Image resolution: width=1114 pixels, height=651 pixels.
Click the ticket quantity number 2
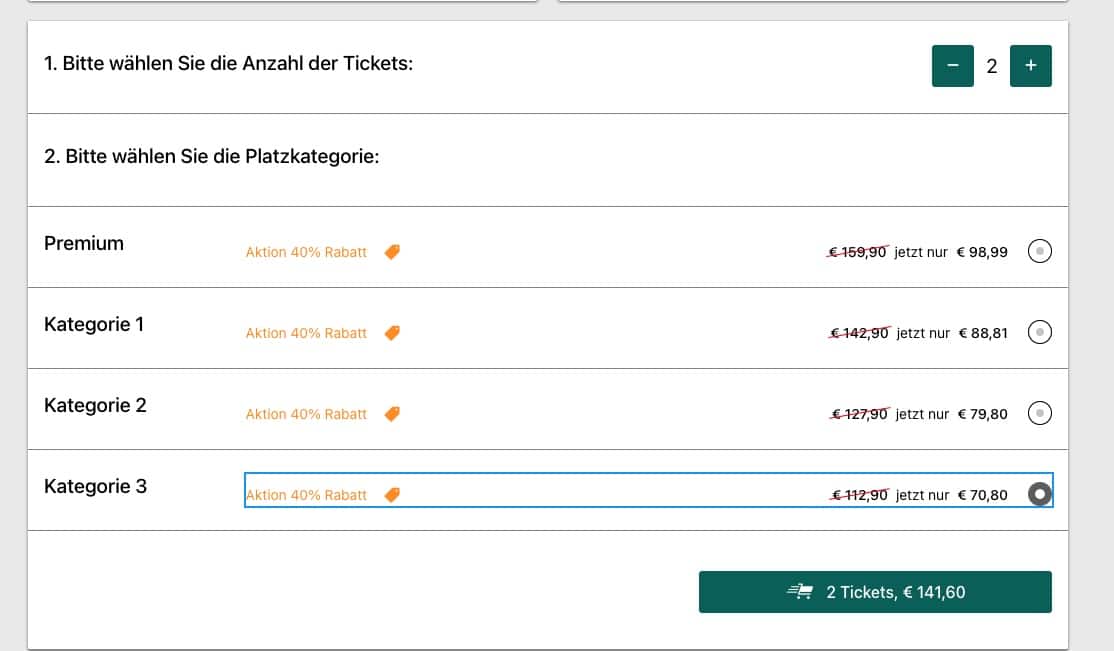[991, 66]
